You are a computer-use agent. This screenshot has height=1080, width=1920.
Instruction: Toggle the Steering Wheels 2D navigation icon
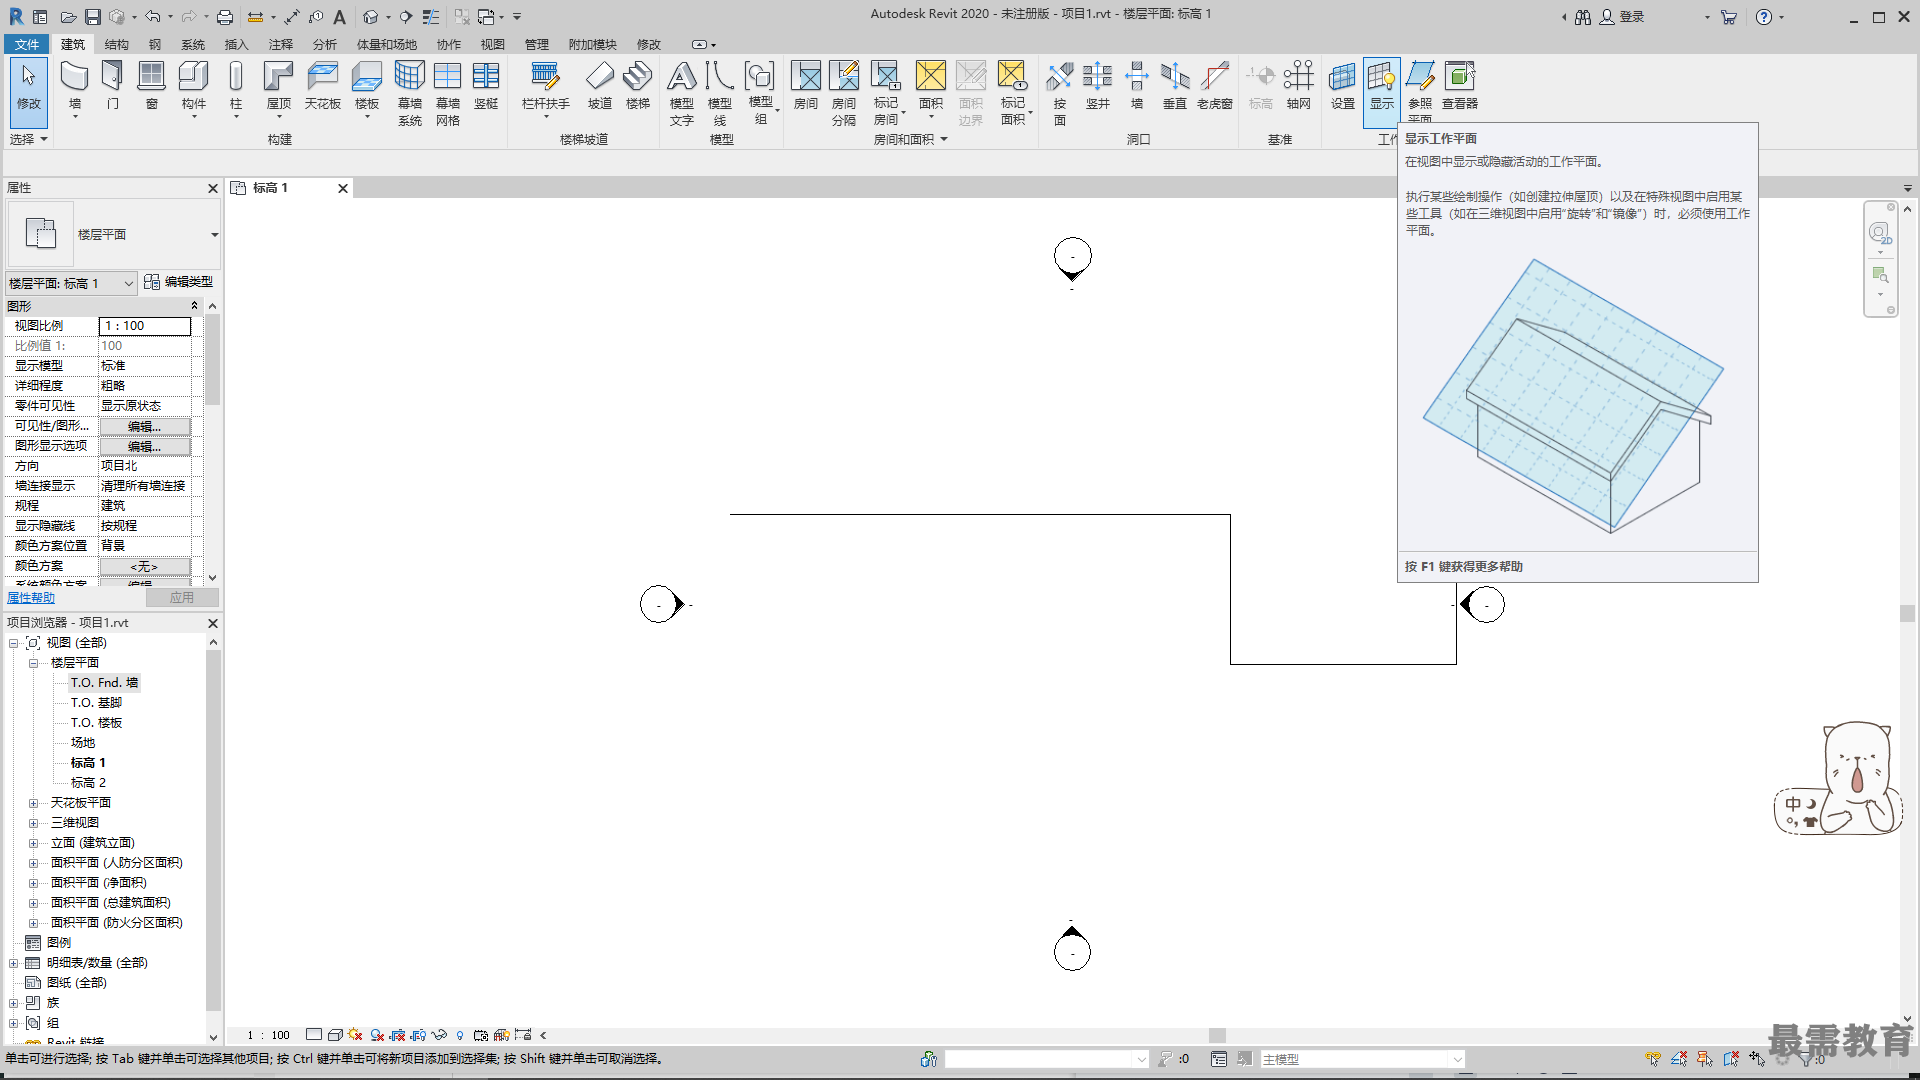click(x=1880, y=233)
